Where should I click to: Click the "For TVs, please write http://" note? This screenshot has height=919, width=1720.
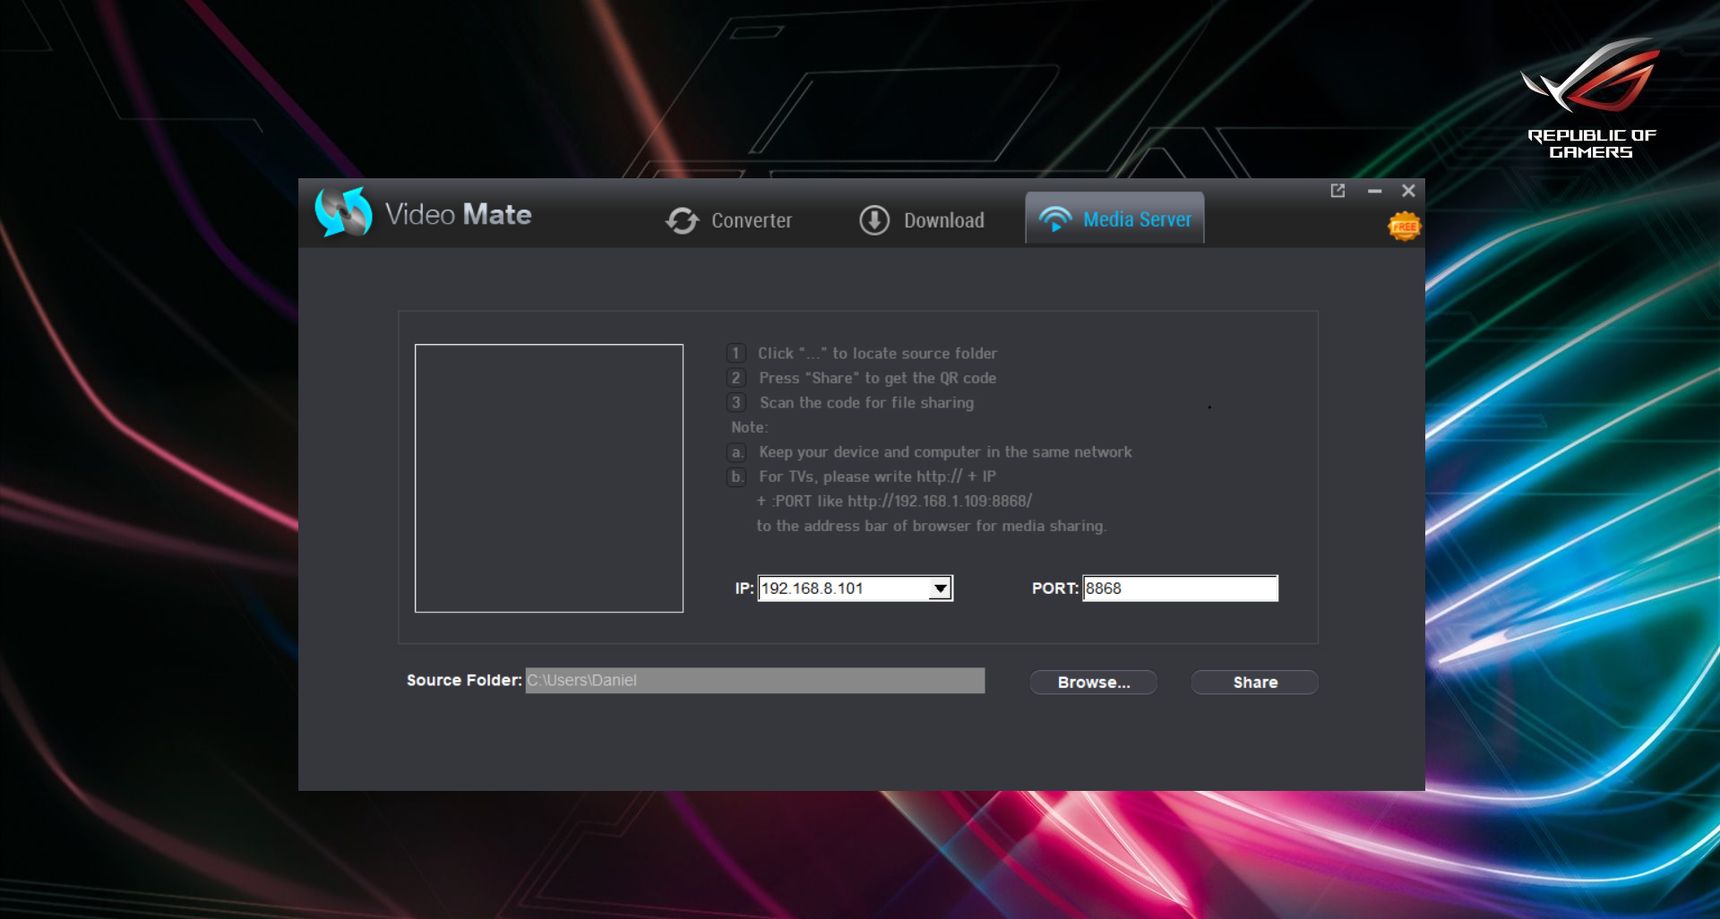point(877,476)
